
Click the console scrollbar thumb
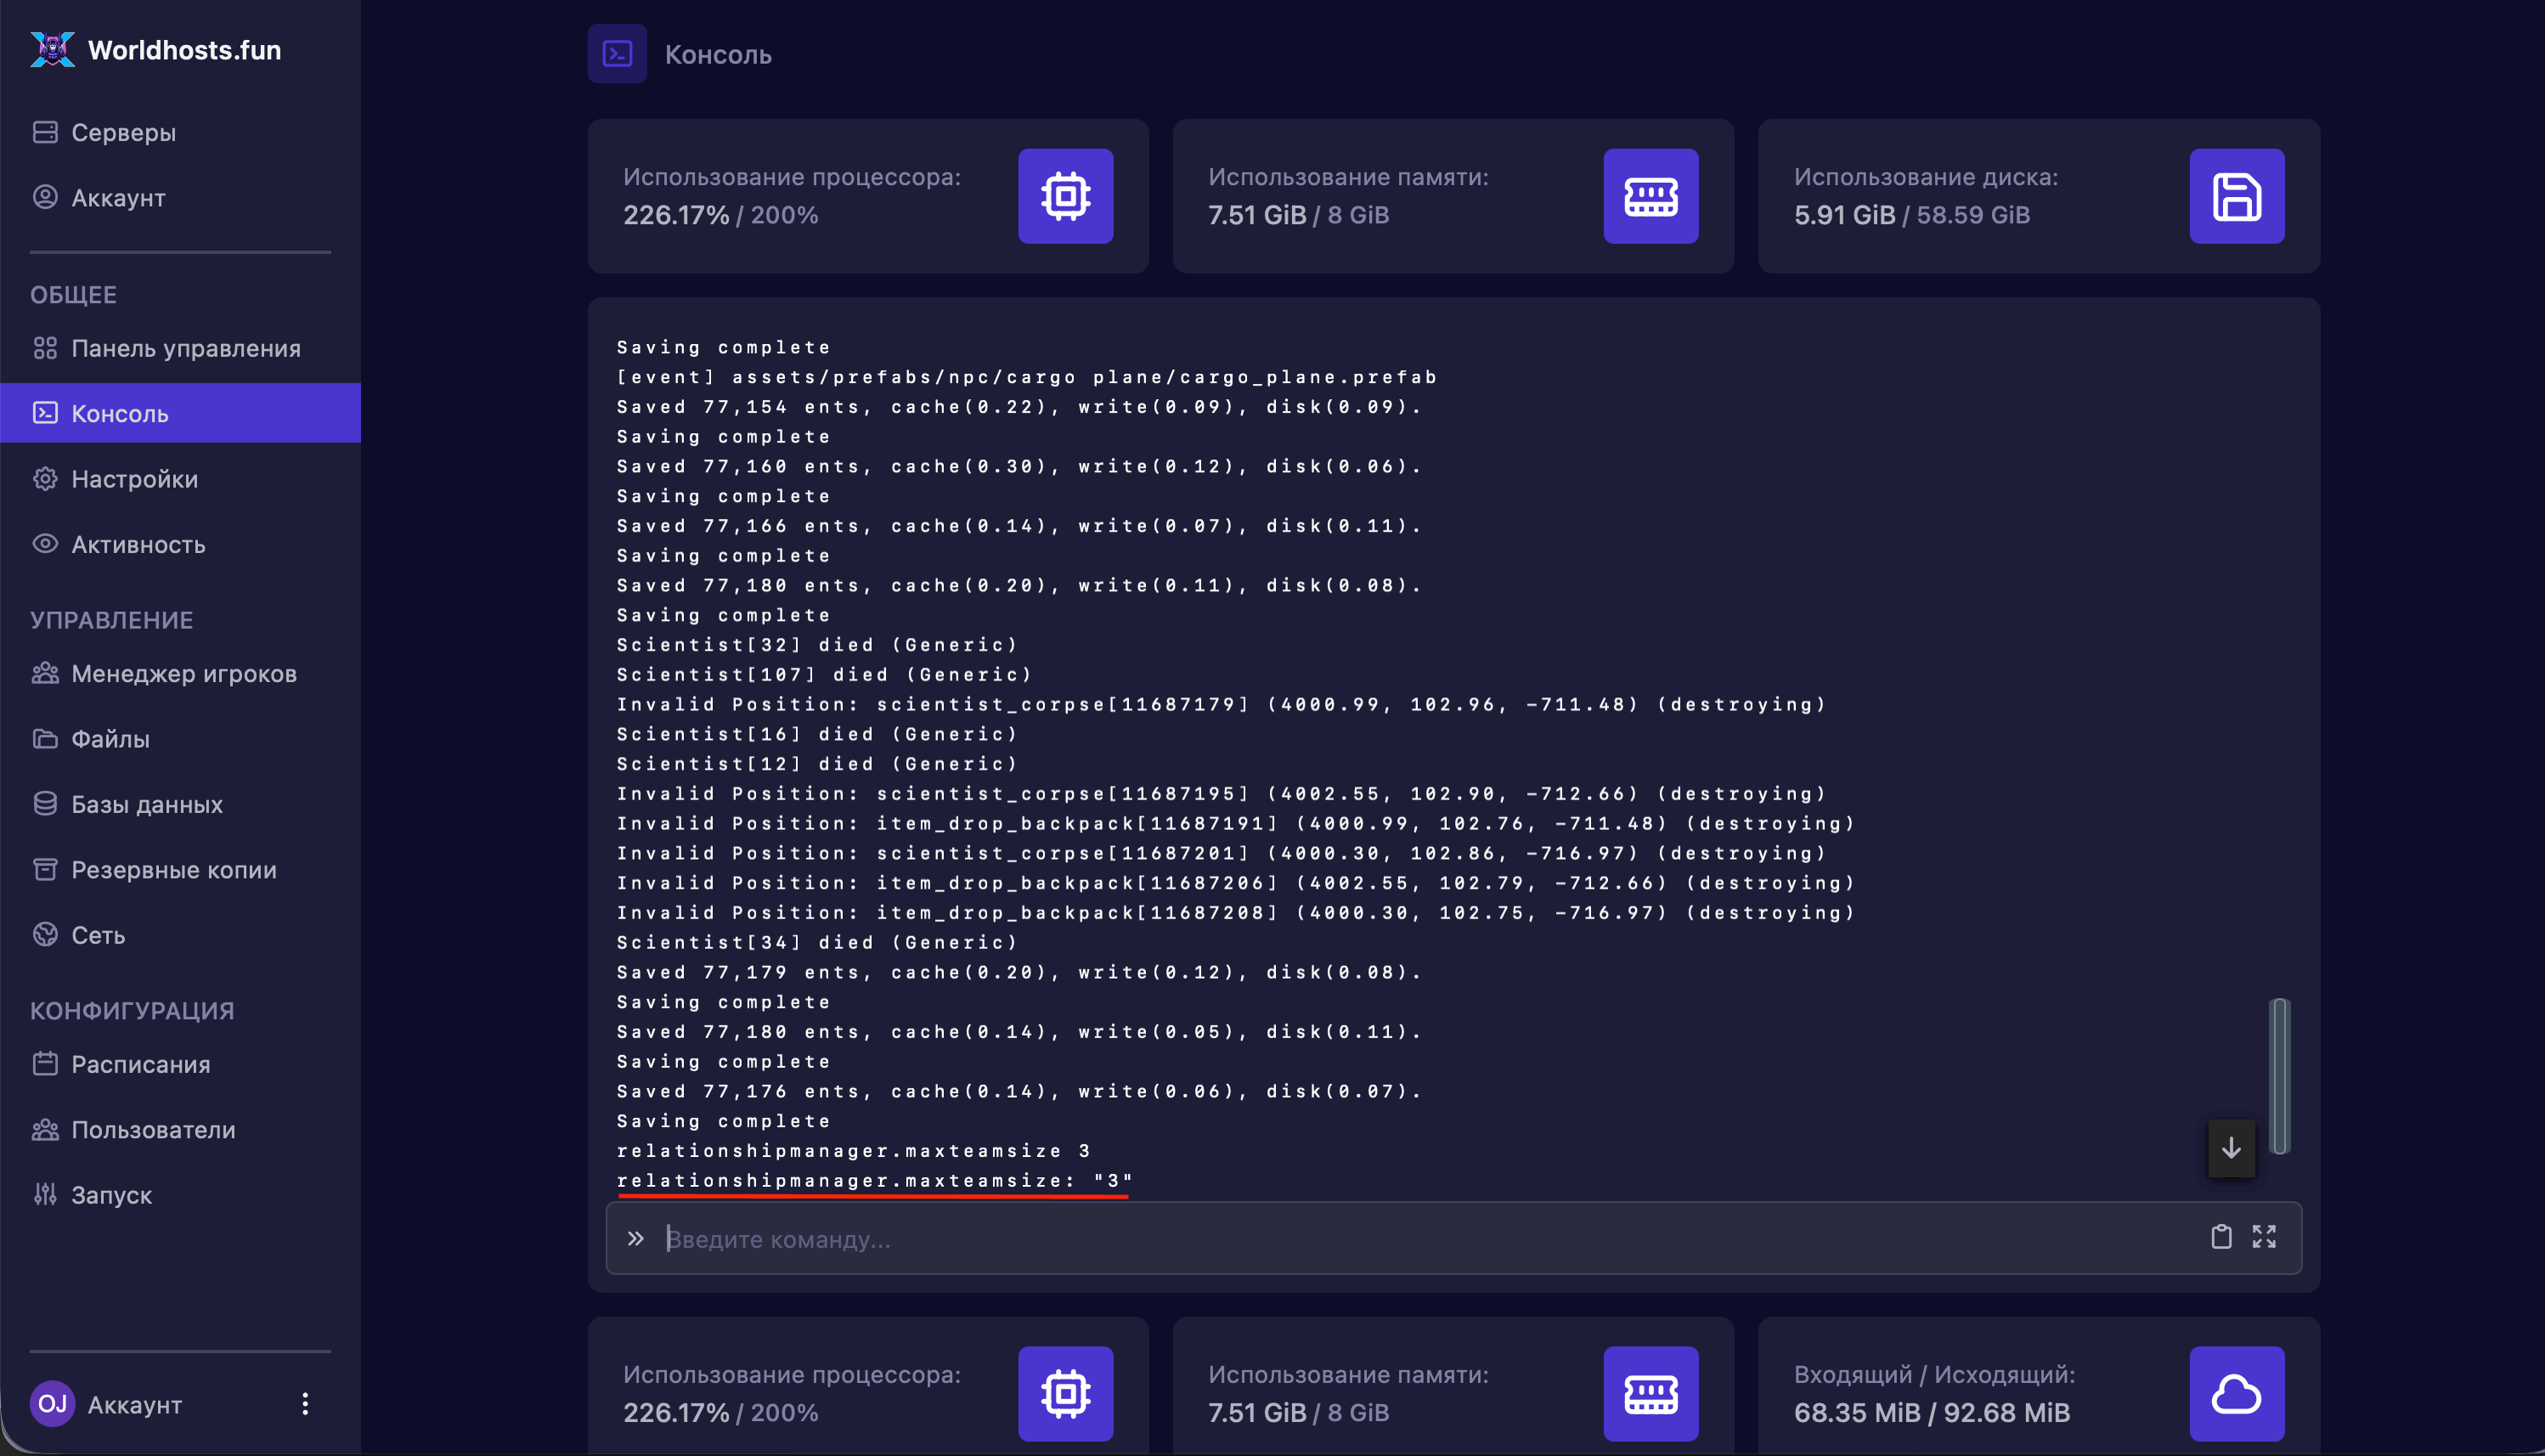pos(2280,1075)
